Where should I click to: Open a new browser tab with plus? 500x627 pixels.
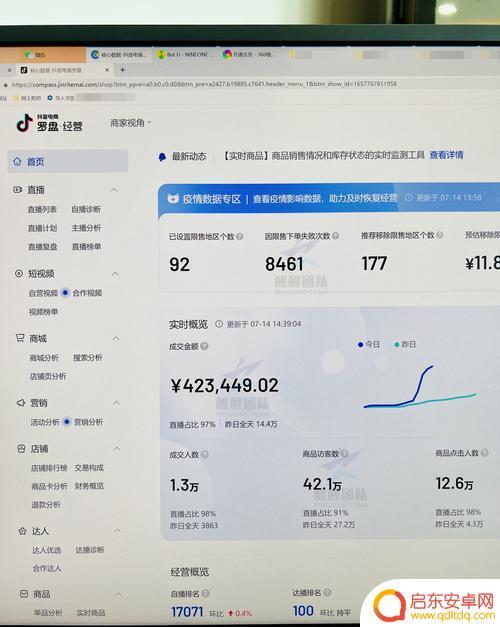(x=122, y=70)
